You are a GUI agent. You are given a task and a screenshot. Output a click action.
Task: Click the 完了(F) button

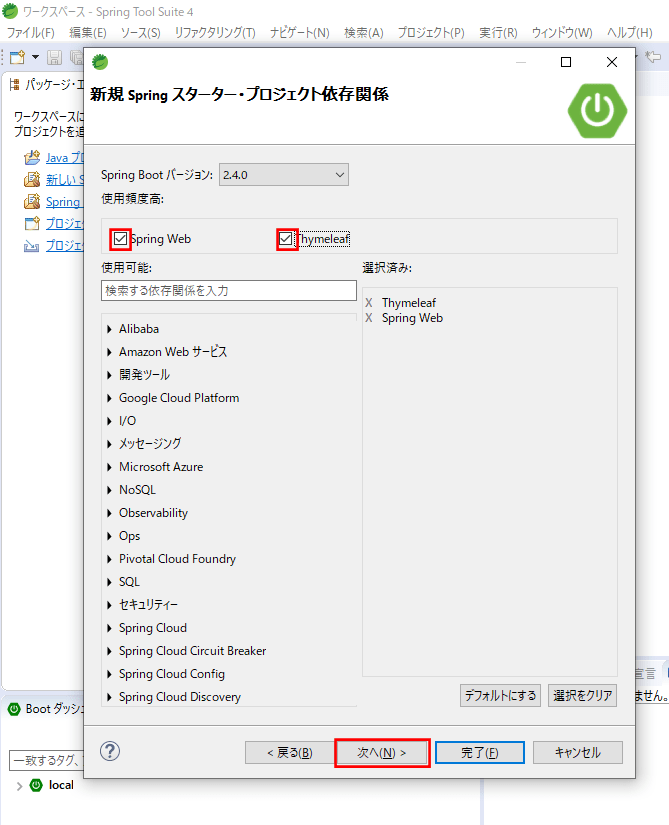(x=480, y=753)
